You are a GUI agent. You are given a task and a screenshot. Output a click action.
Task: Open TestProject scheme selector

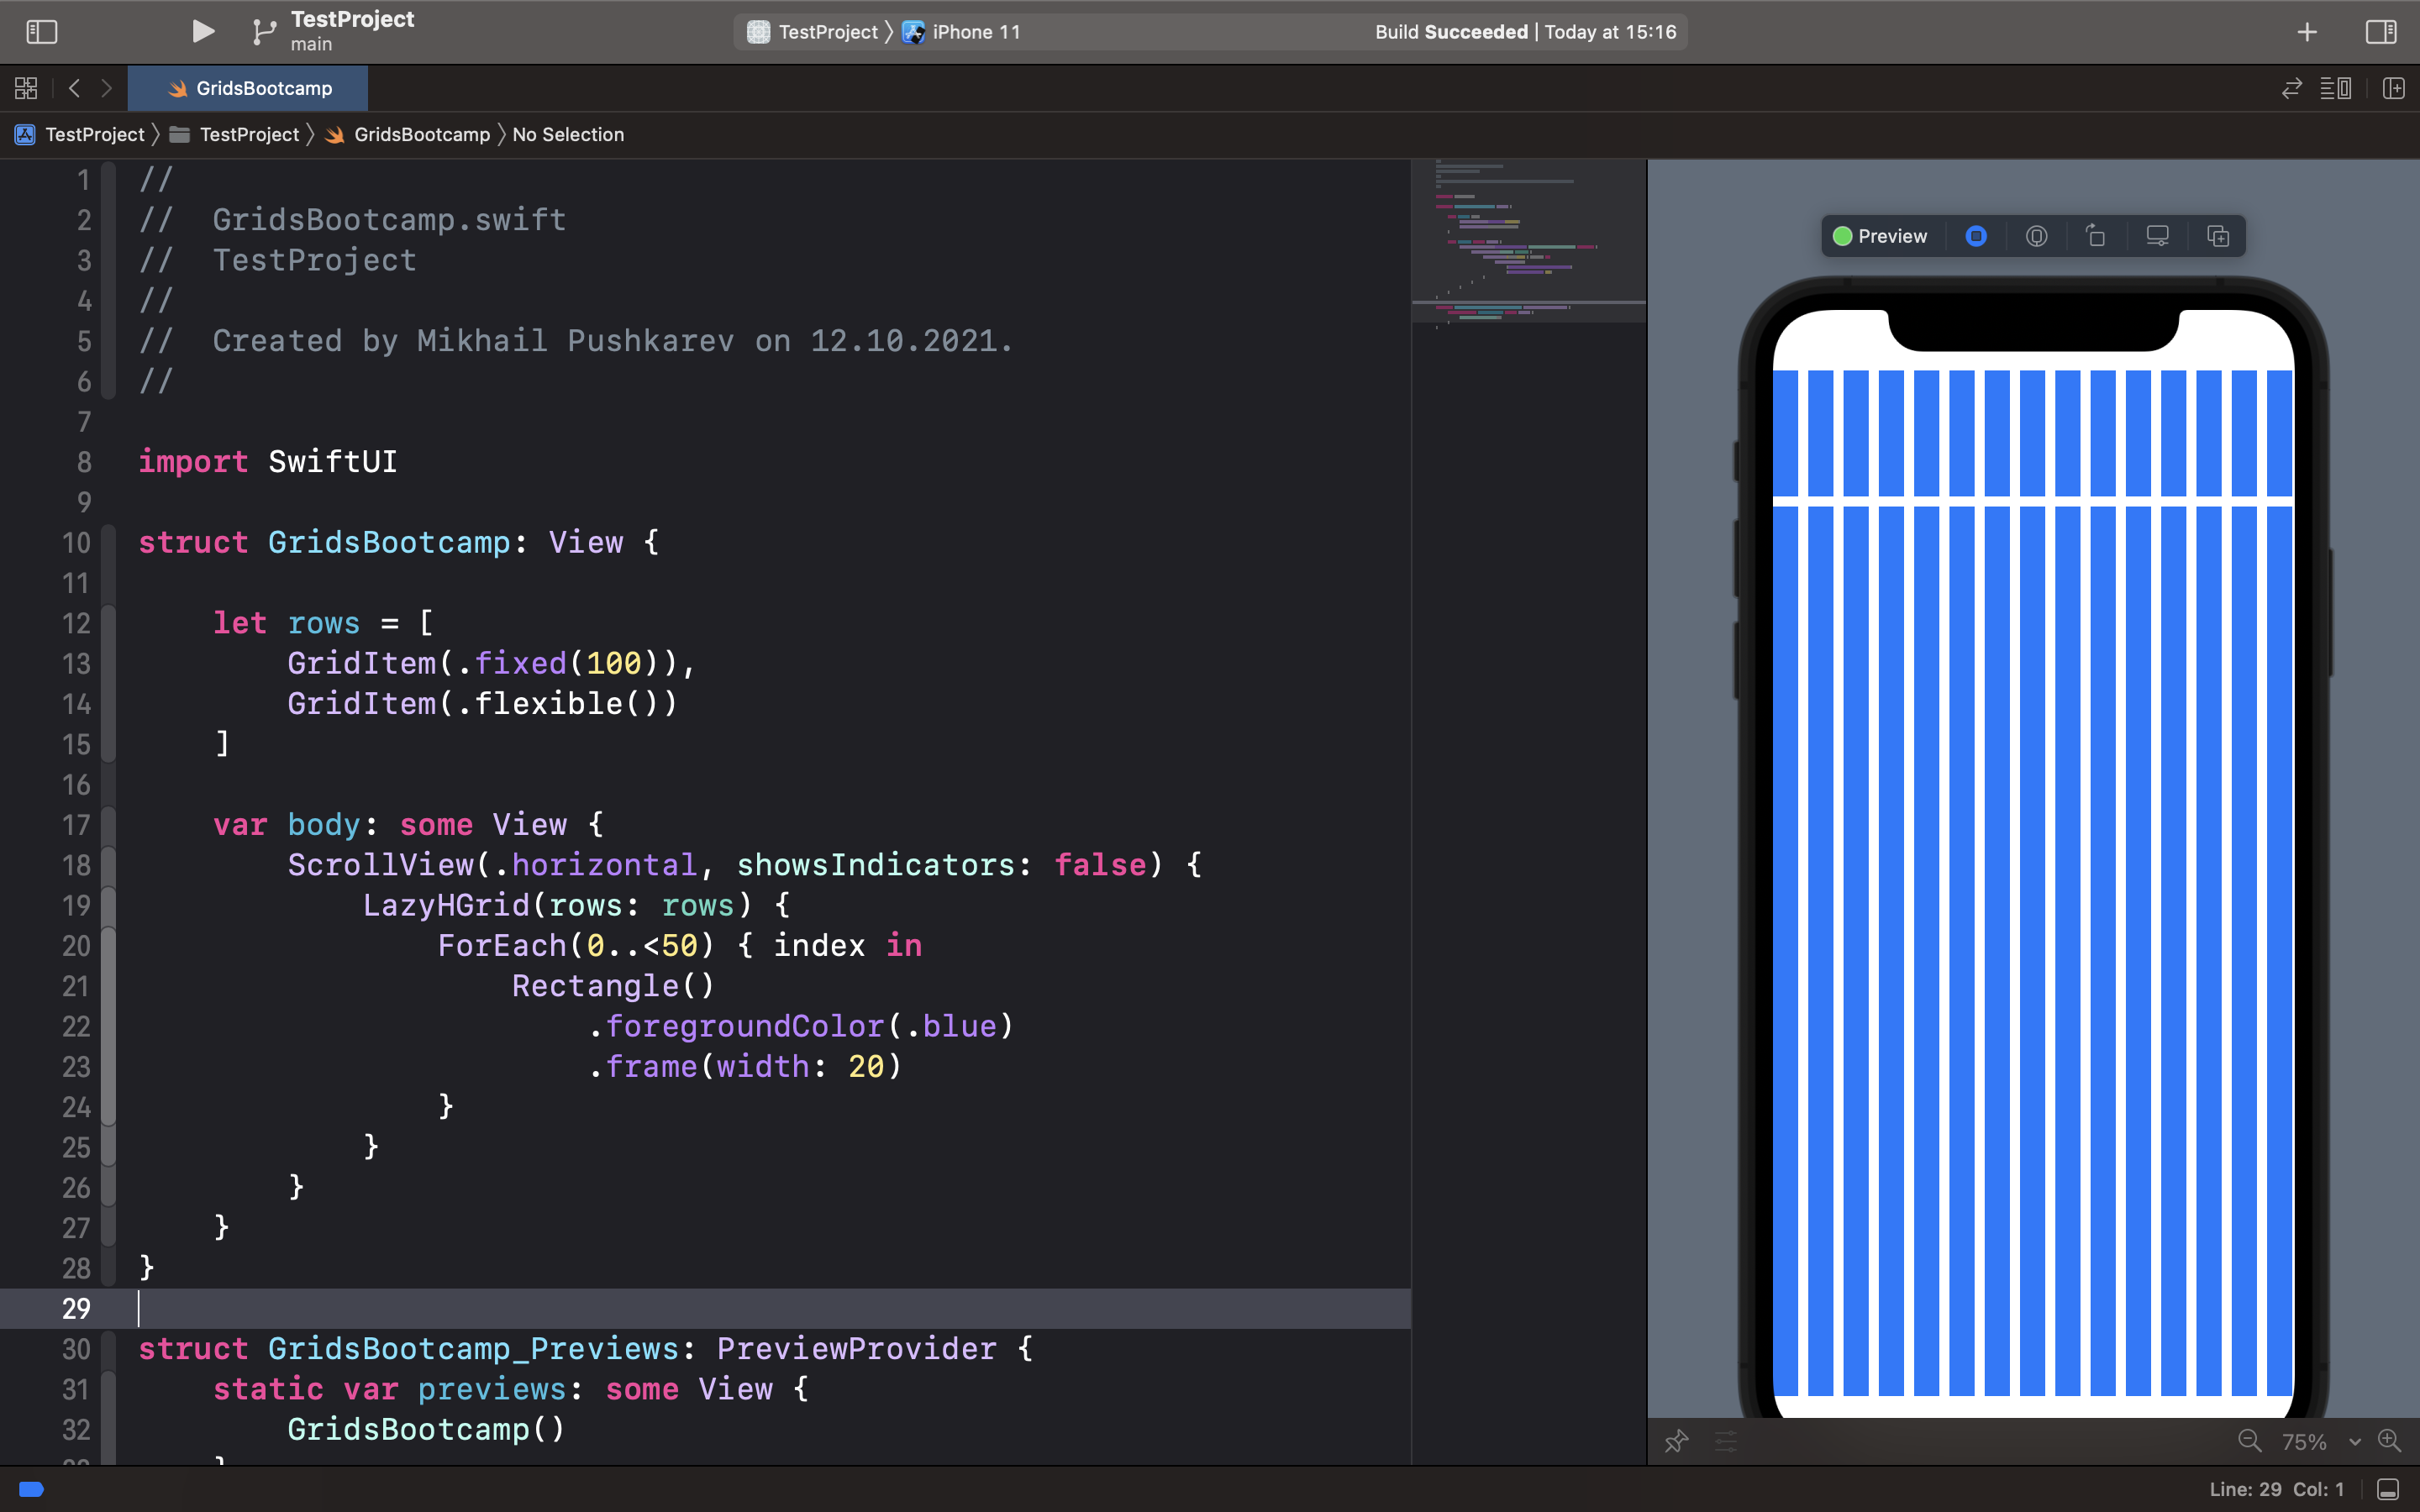click(813, 32)
